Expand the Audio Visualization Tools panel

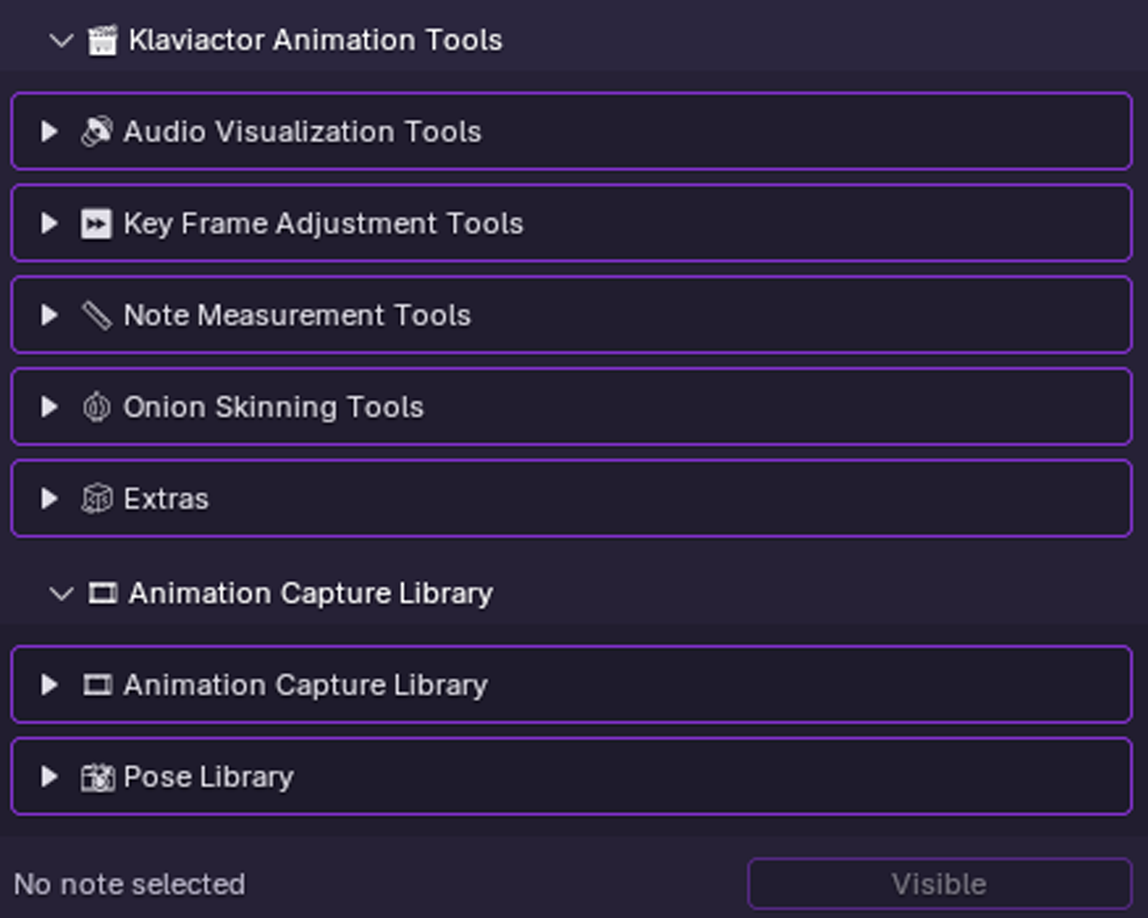(47, 131)
